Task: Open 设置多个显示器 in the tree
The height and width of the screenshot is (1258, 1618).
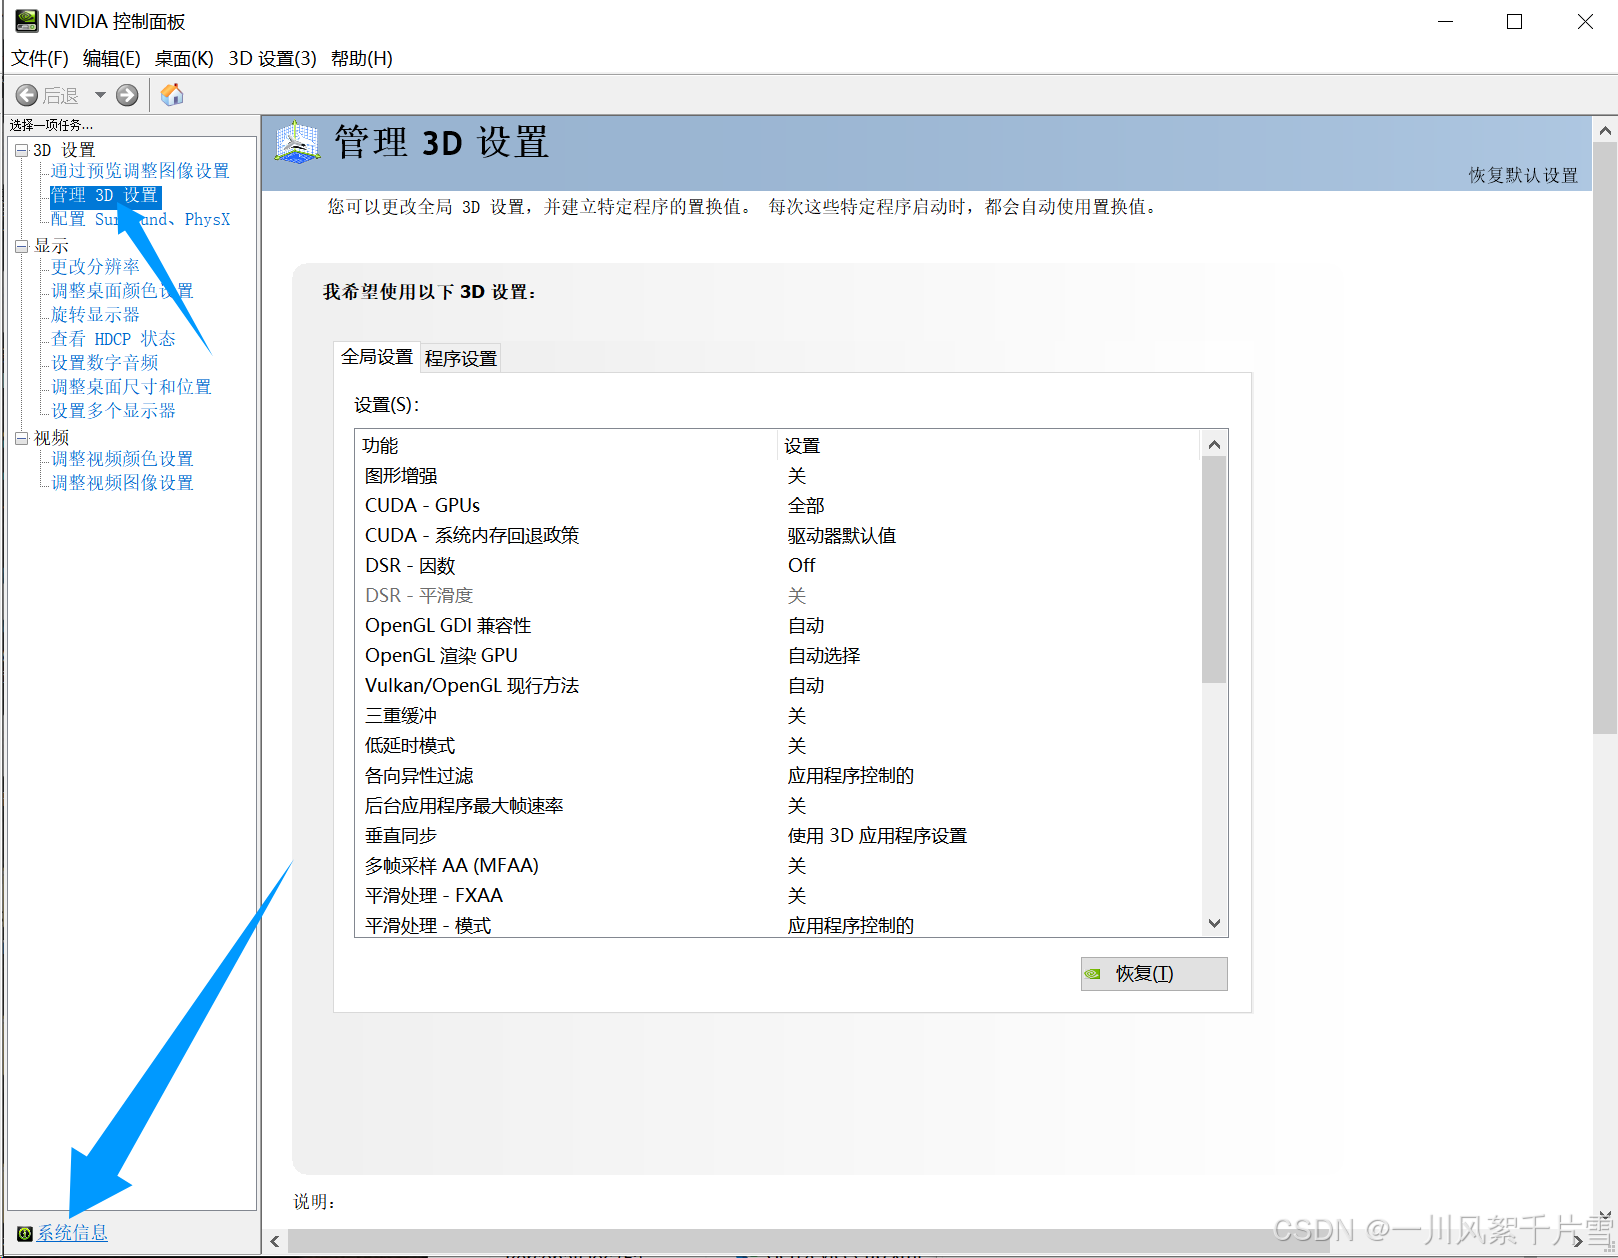Action: (113, 411)
